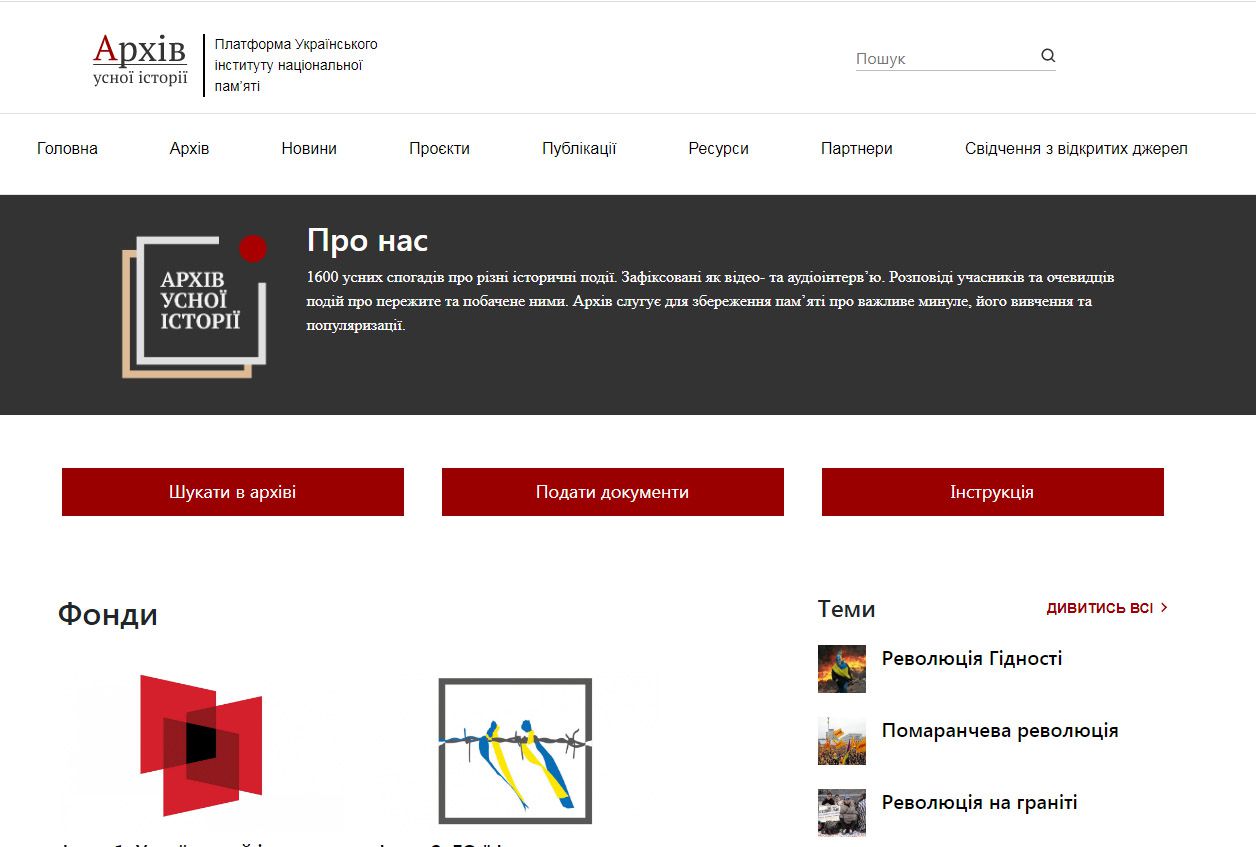Open the Архів усної історії site logo
This screenshot has width=1256, height=847.
[x=140, y=60]
